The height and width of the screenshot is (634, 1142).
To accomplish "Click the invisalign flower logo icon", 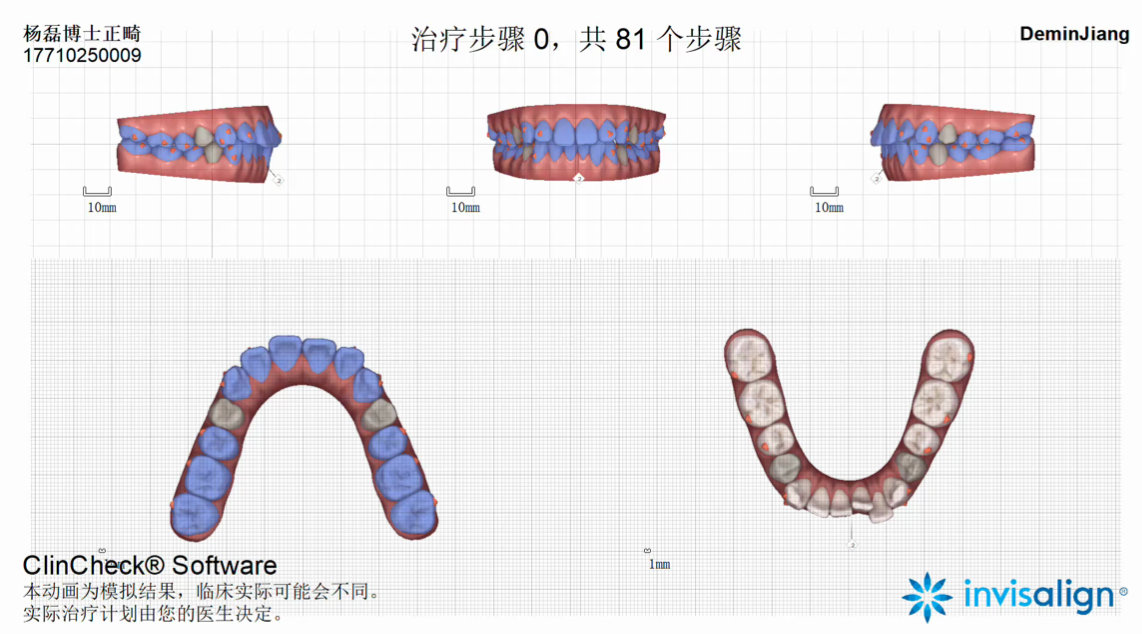I will click(x=931, y=596).
